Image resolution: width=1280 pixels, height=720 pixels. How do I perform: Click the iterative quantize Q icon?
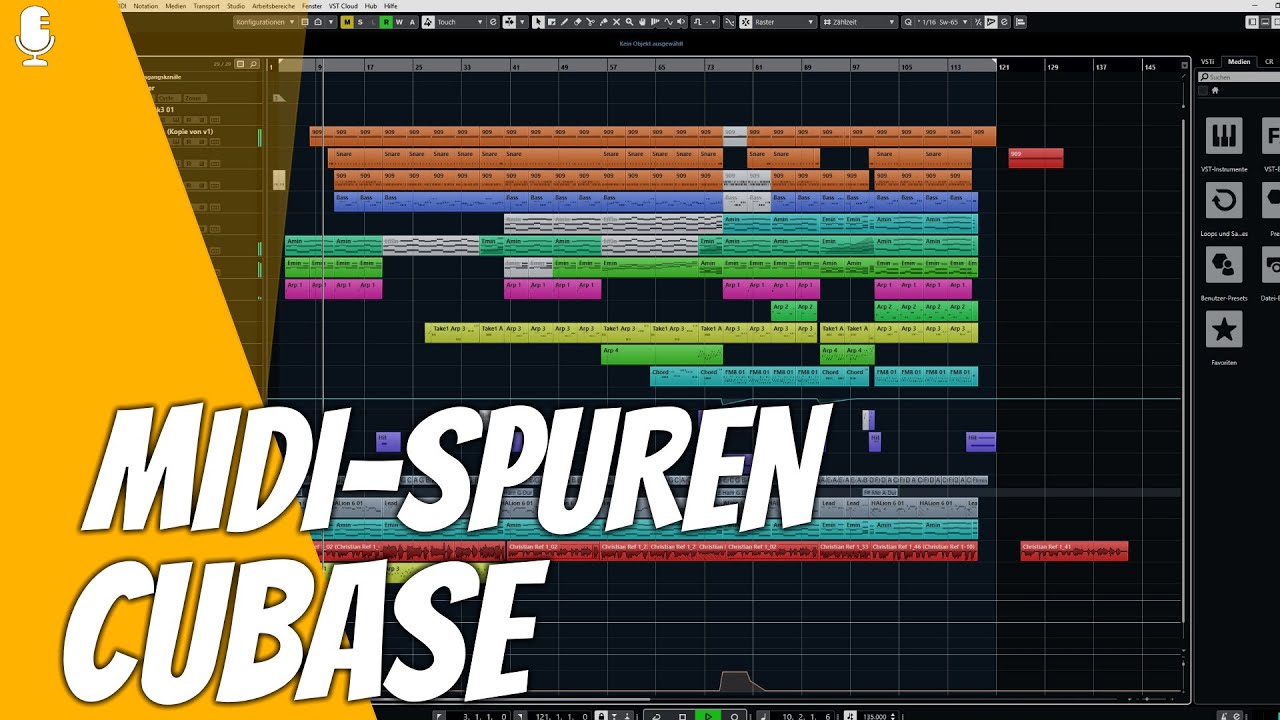point(908,22)
